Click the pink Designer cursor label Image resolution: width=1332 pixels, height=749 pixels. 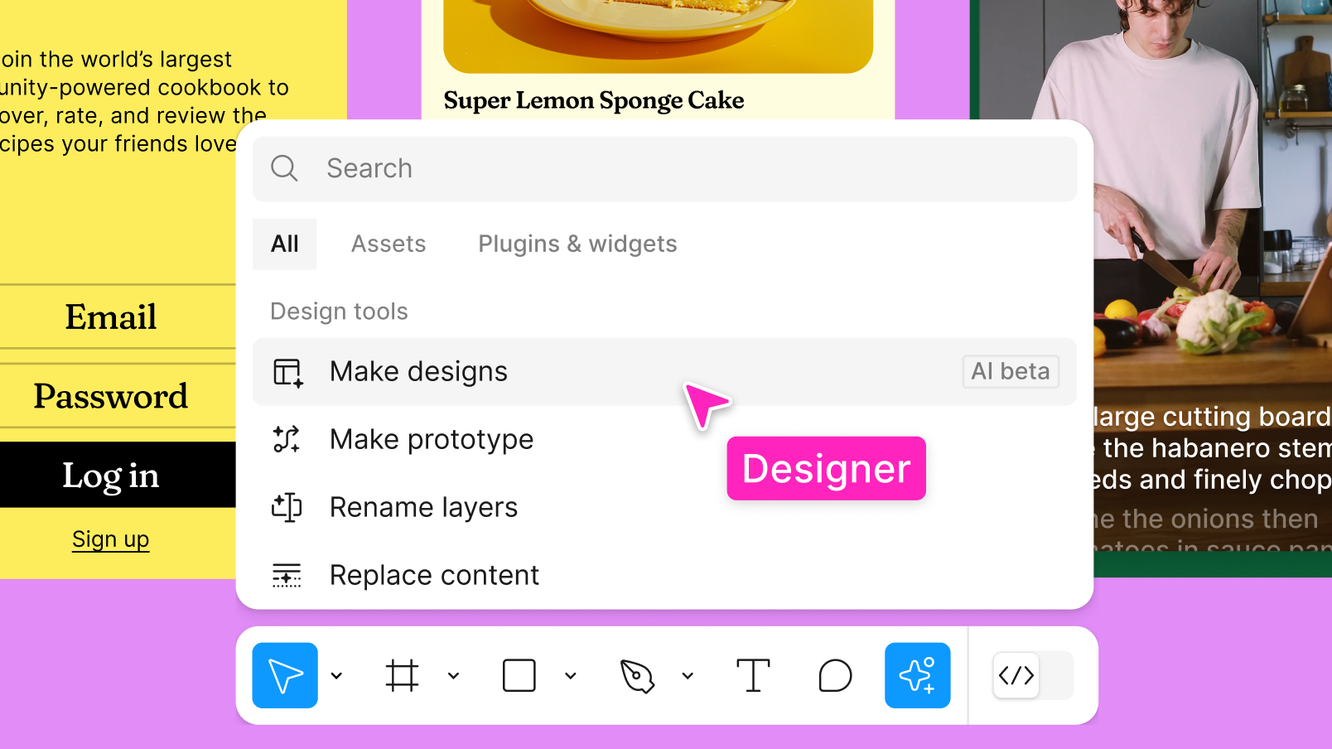pyautogui.click(x=826, y=468)
